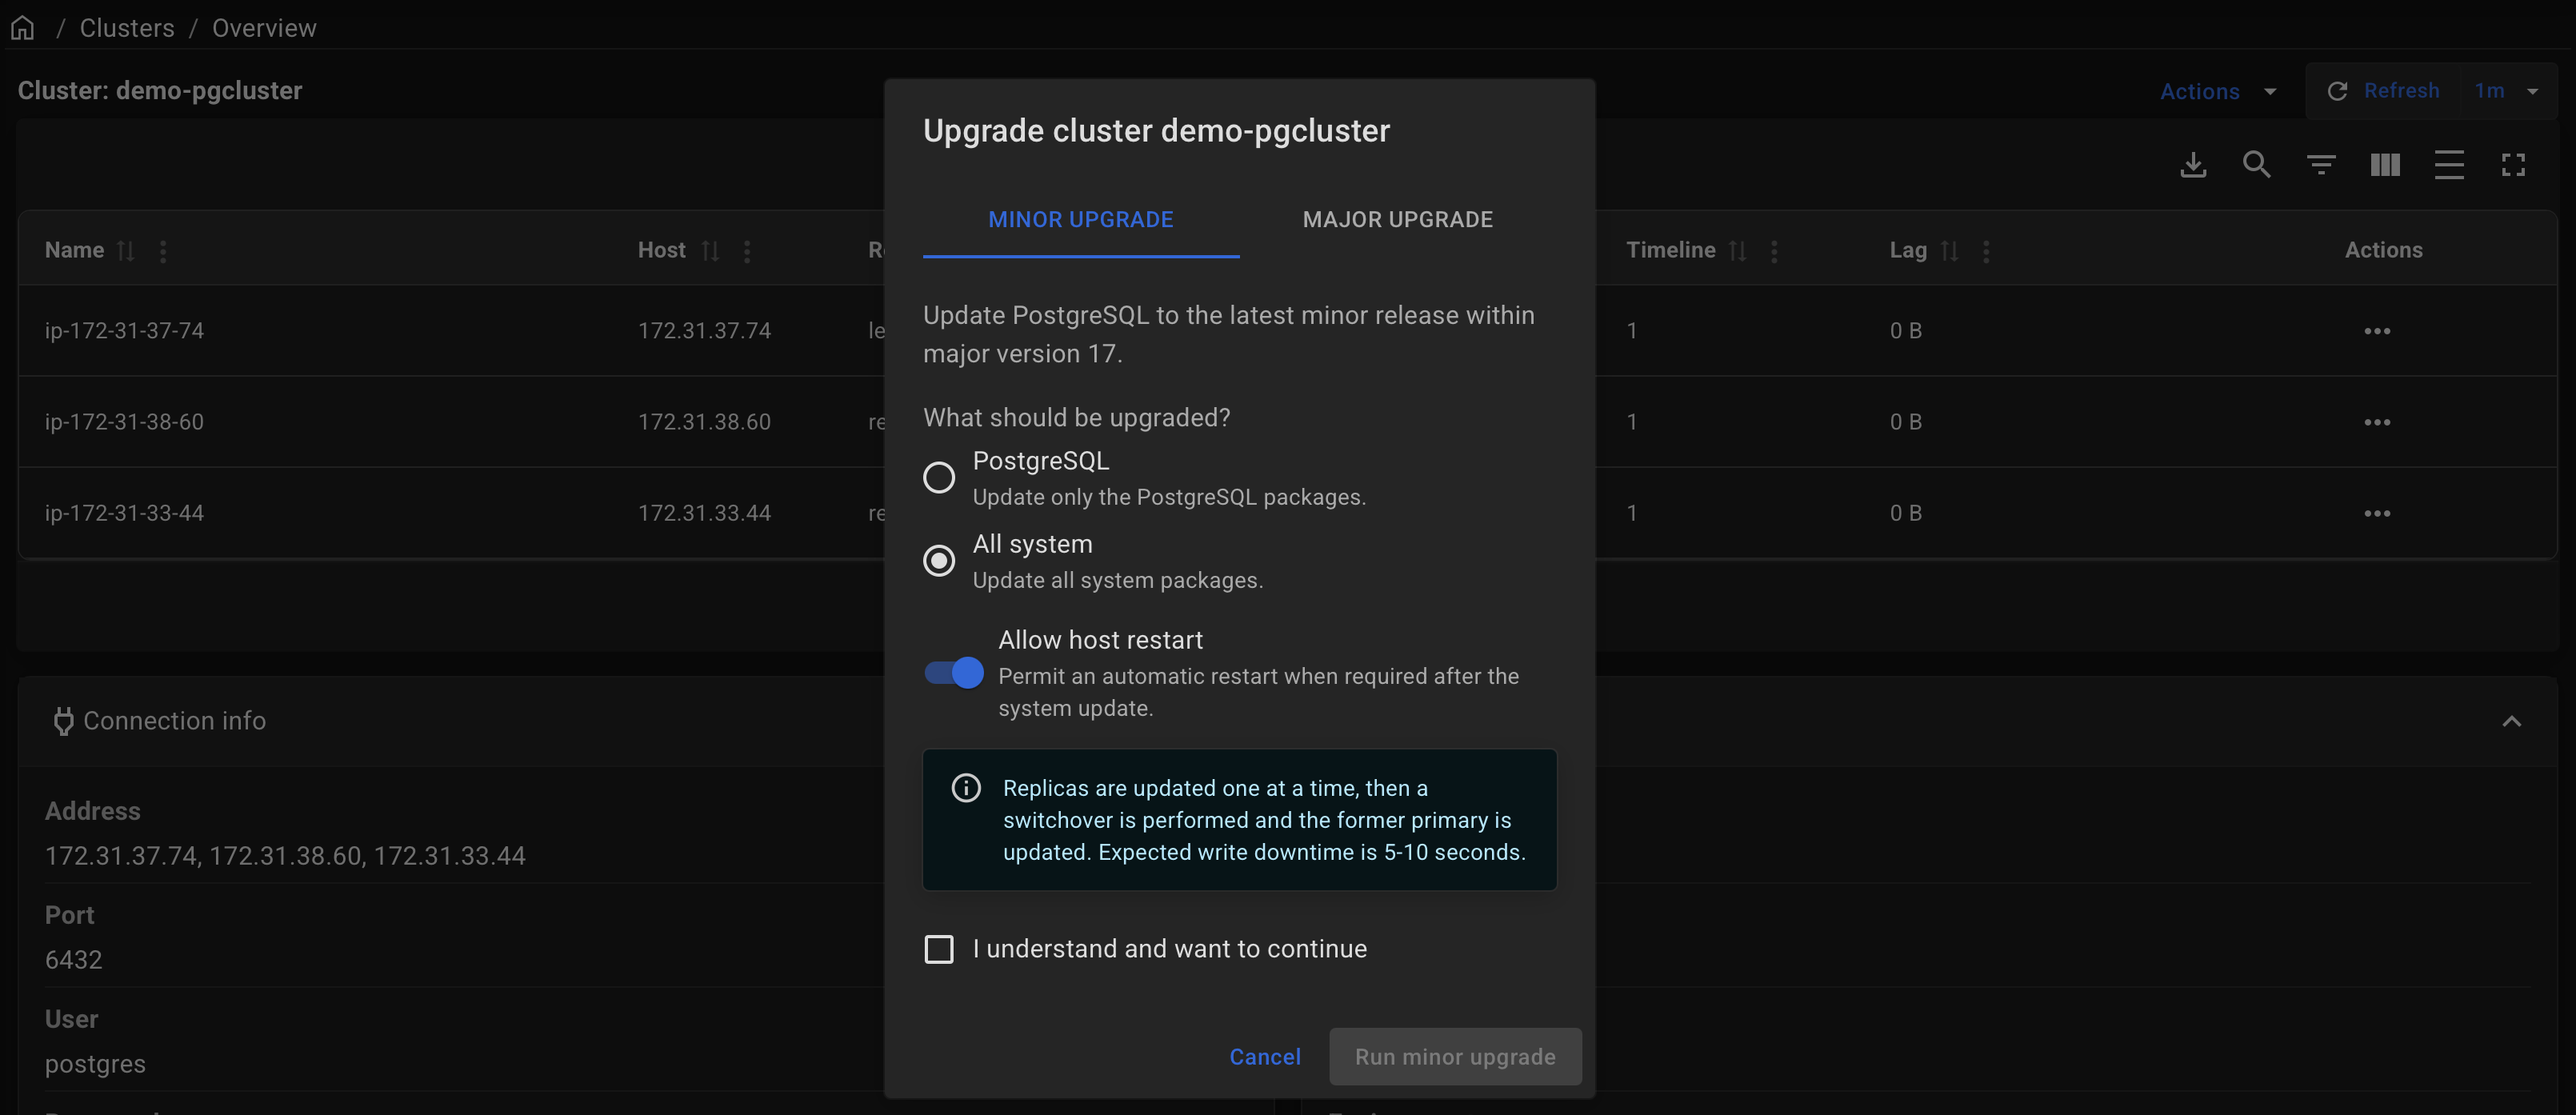This screenshot has width=2576, height=1115.
Task: Click the name ip-172-31-33-44
Action: point(124,513)
